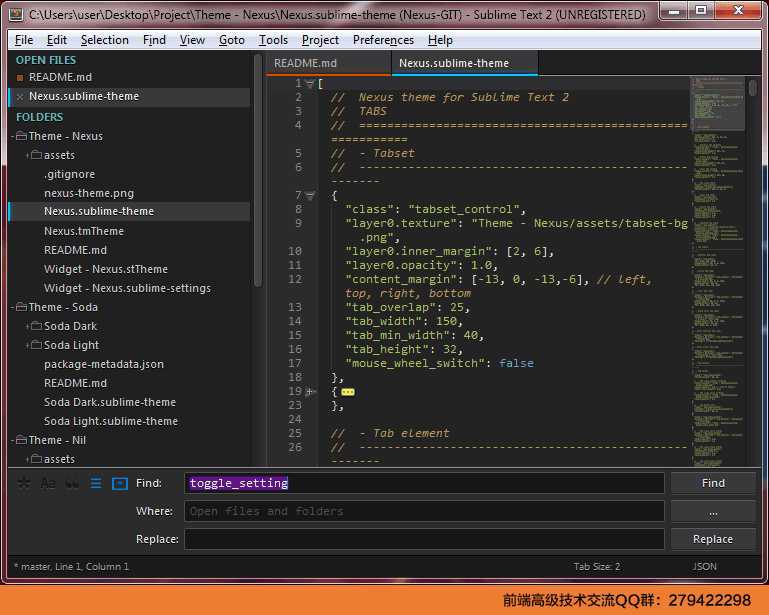Expand the Soda Dark folder
This screenshot has width=769, height=615.
tap(28, 326)
